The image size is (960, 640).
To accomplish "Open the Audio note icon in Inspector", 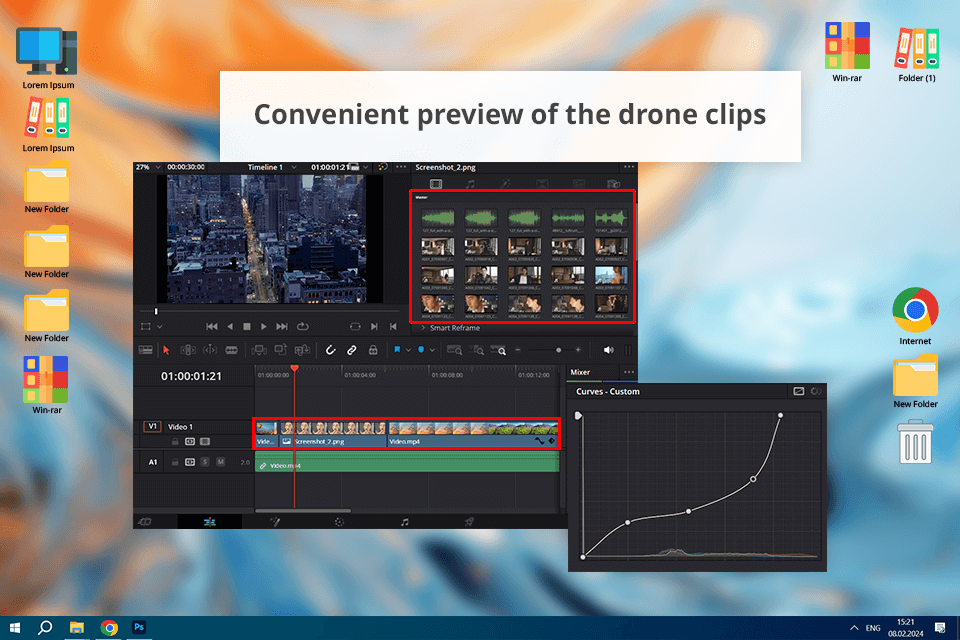I will point(470,184).
